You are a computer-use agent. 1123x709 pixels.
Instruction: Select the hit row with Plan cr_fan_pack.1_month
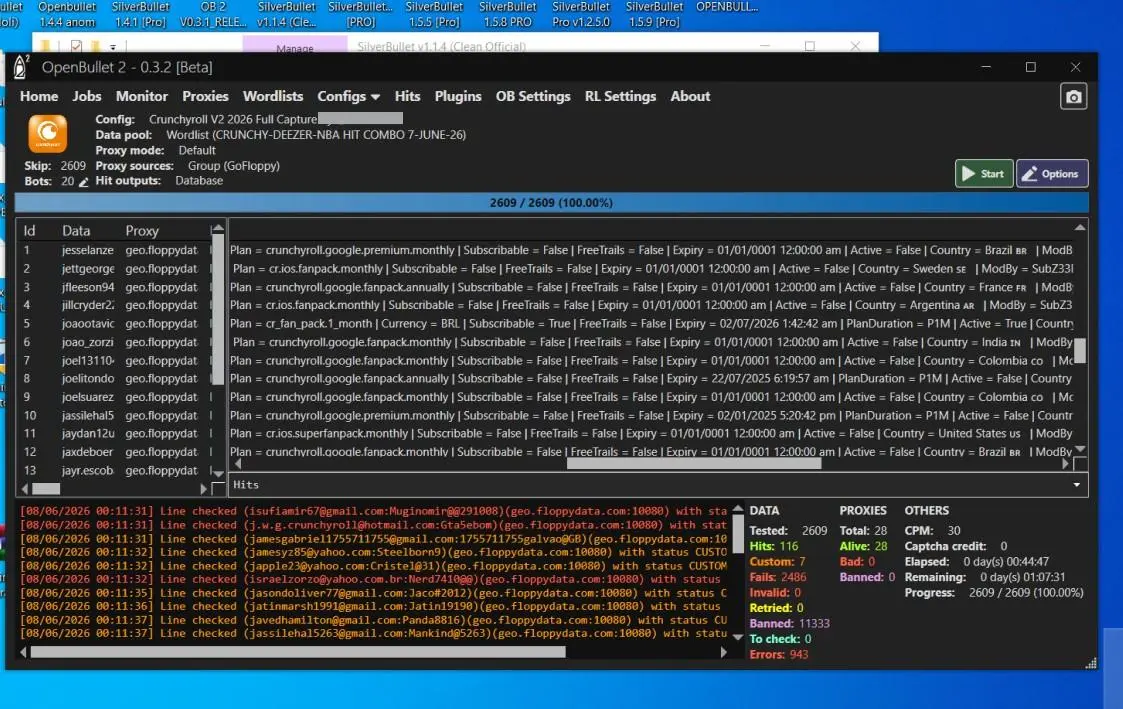[651, 324]
